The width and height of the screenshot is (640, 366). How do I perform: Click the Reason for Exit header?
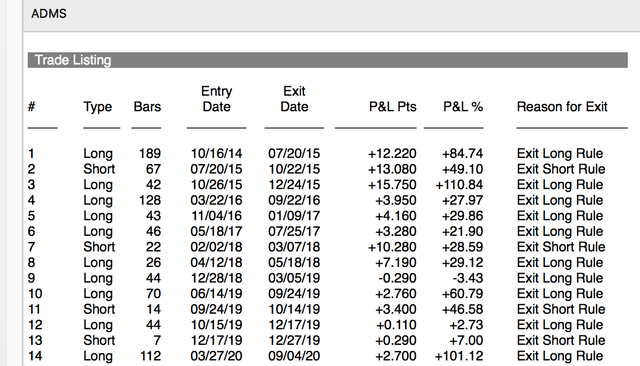pyautogui.click(x=562, y=107)
